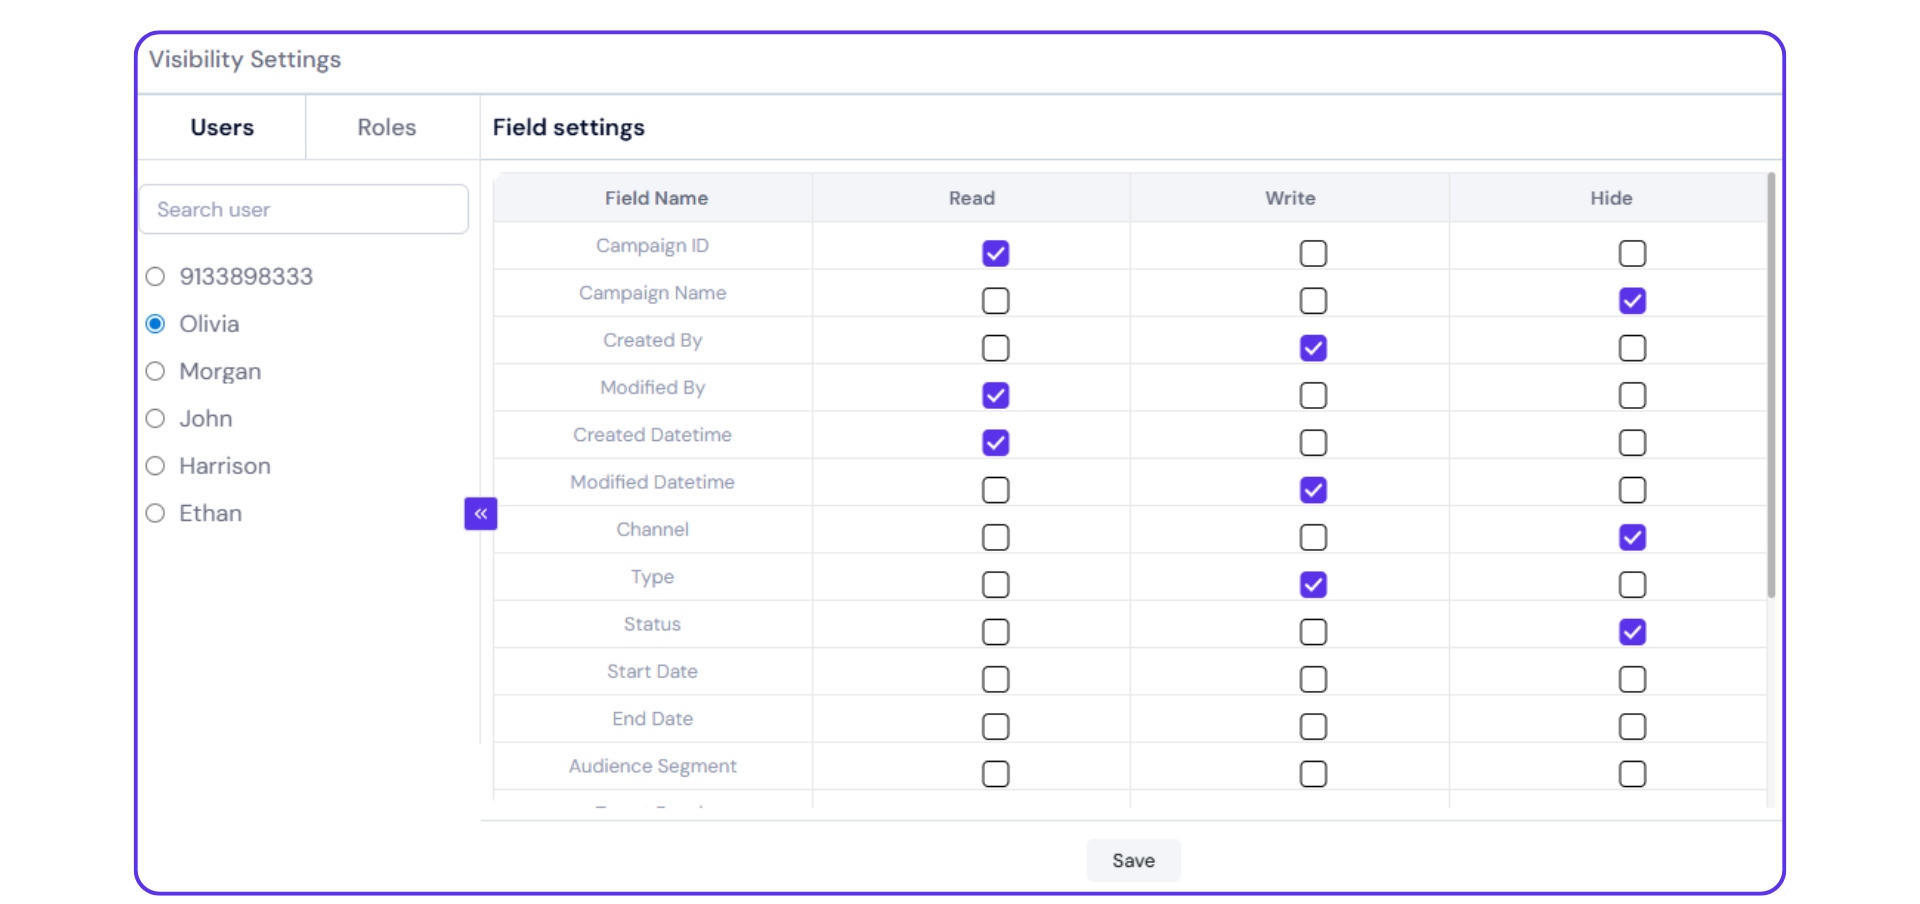Screen dimensions: 1920x904
Task: Uncheck Hide for the Status field
Action: coord(1632,632)
